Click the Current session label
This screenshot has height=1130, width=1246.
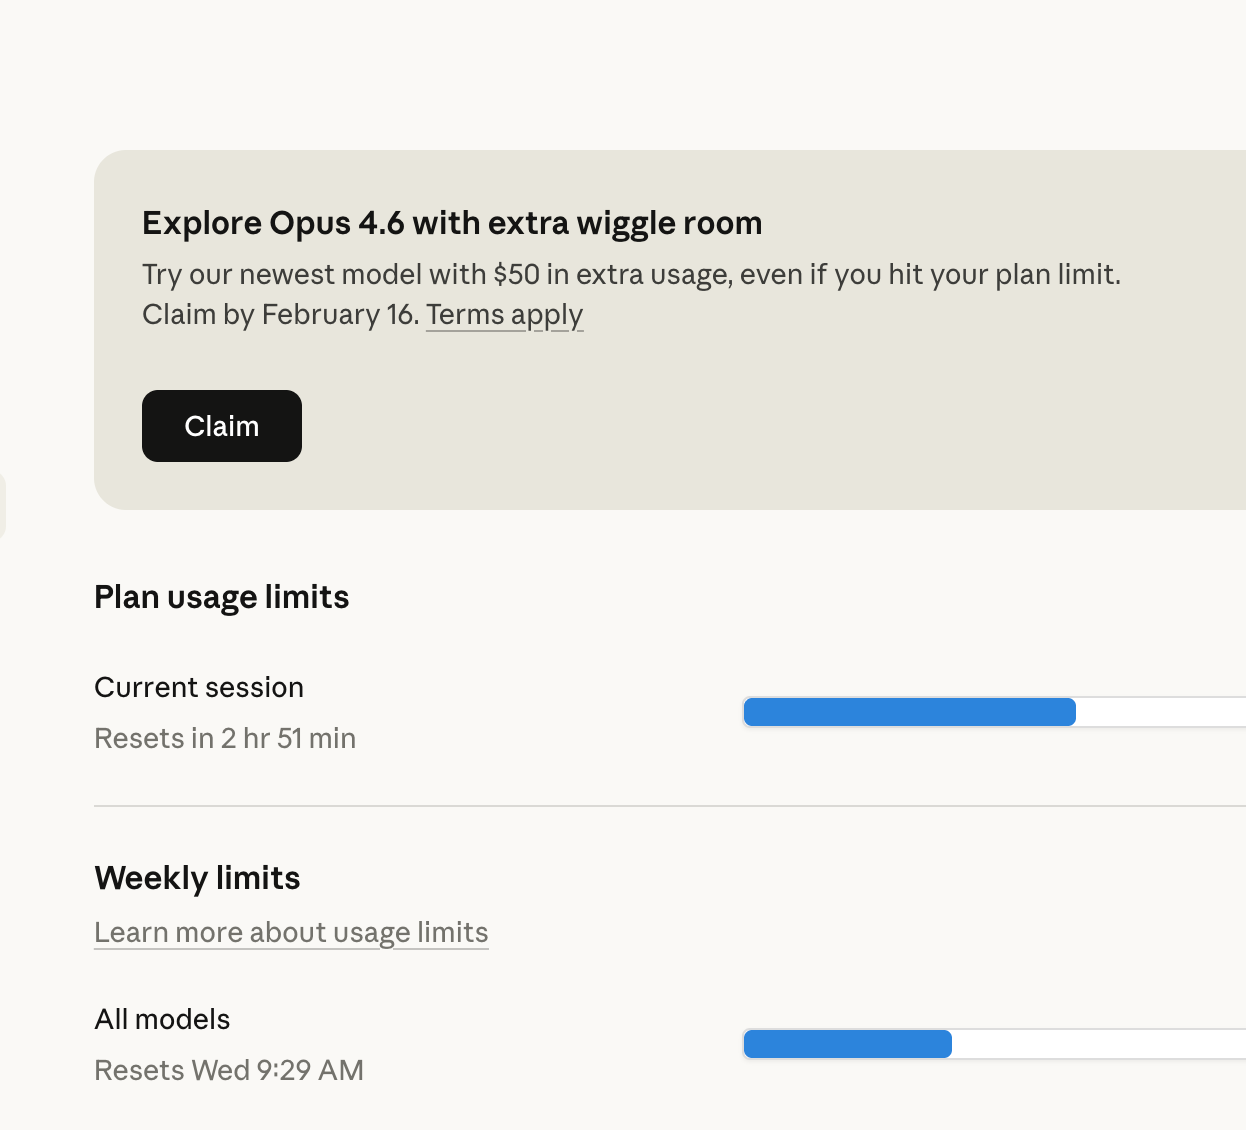tap(199, 687)
